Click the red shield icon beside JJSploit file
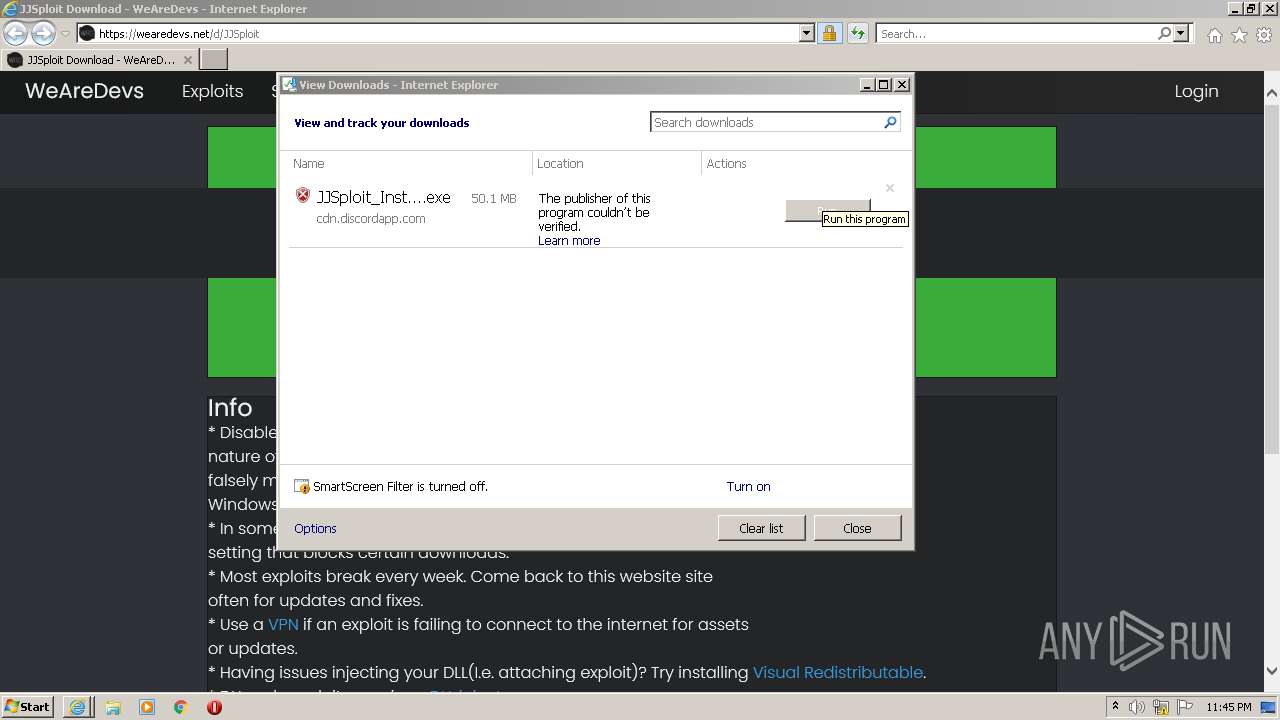Screen dimensions: 1280x720 coord(303,195)
